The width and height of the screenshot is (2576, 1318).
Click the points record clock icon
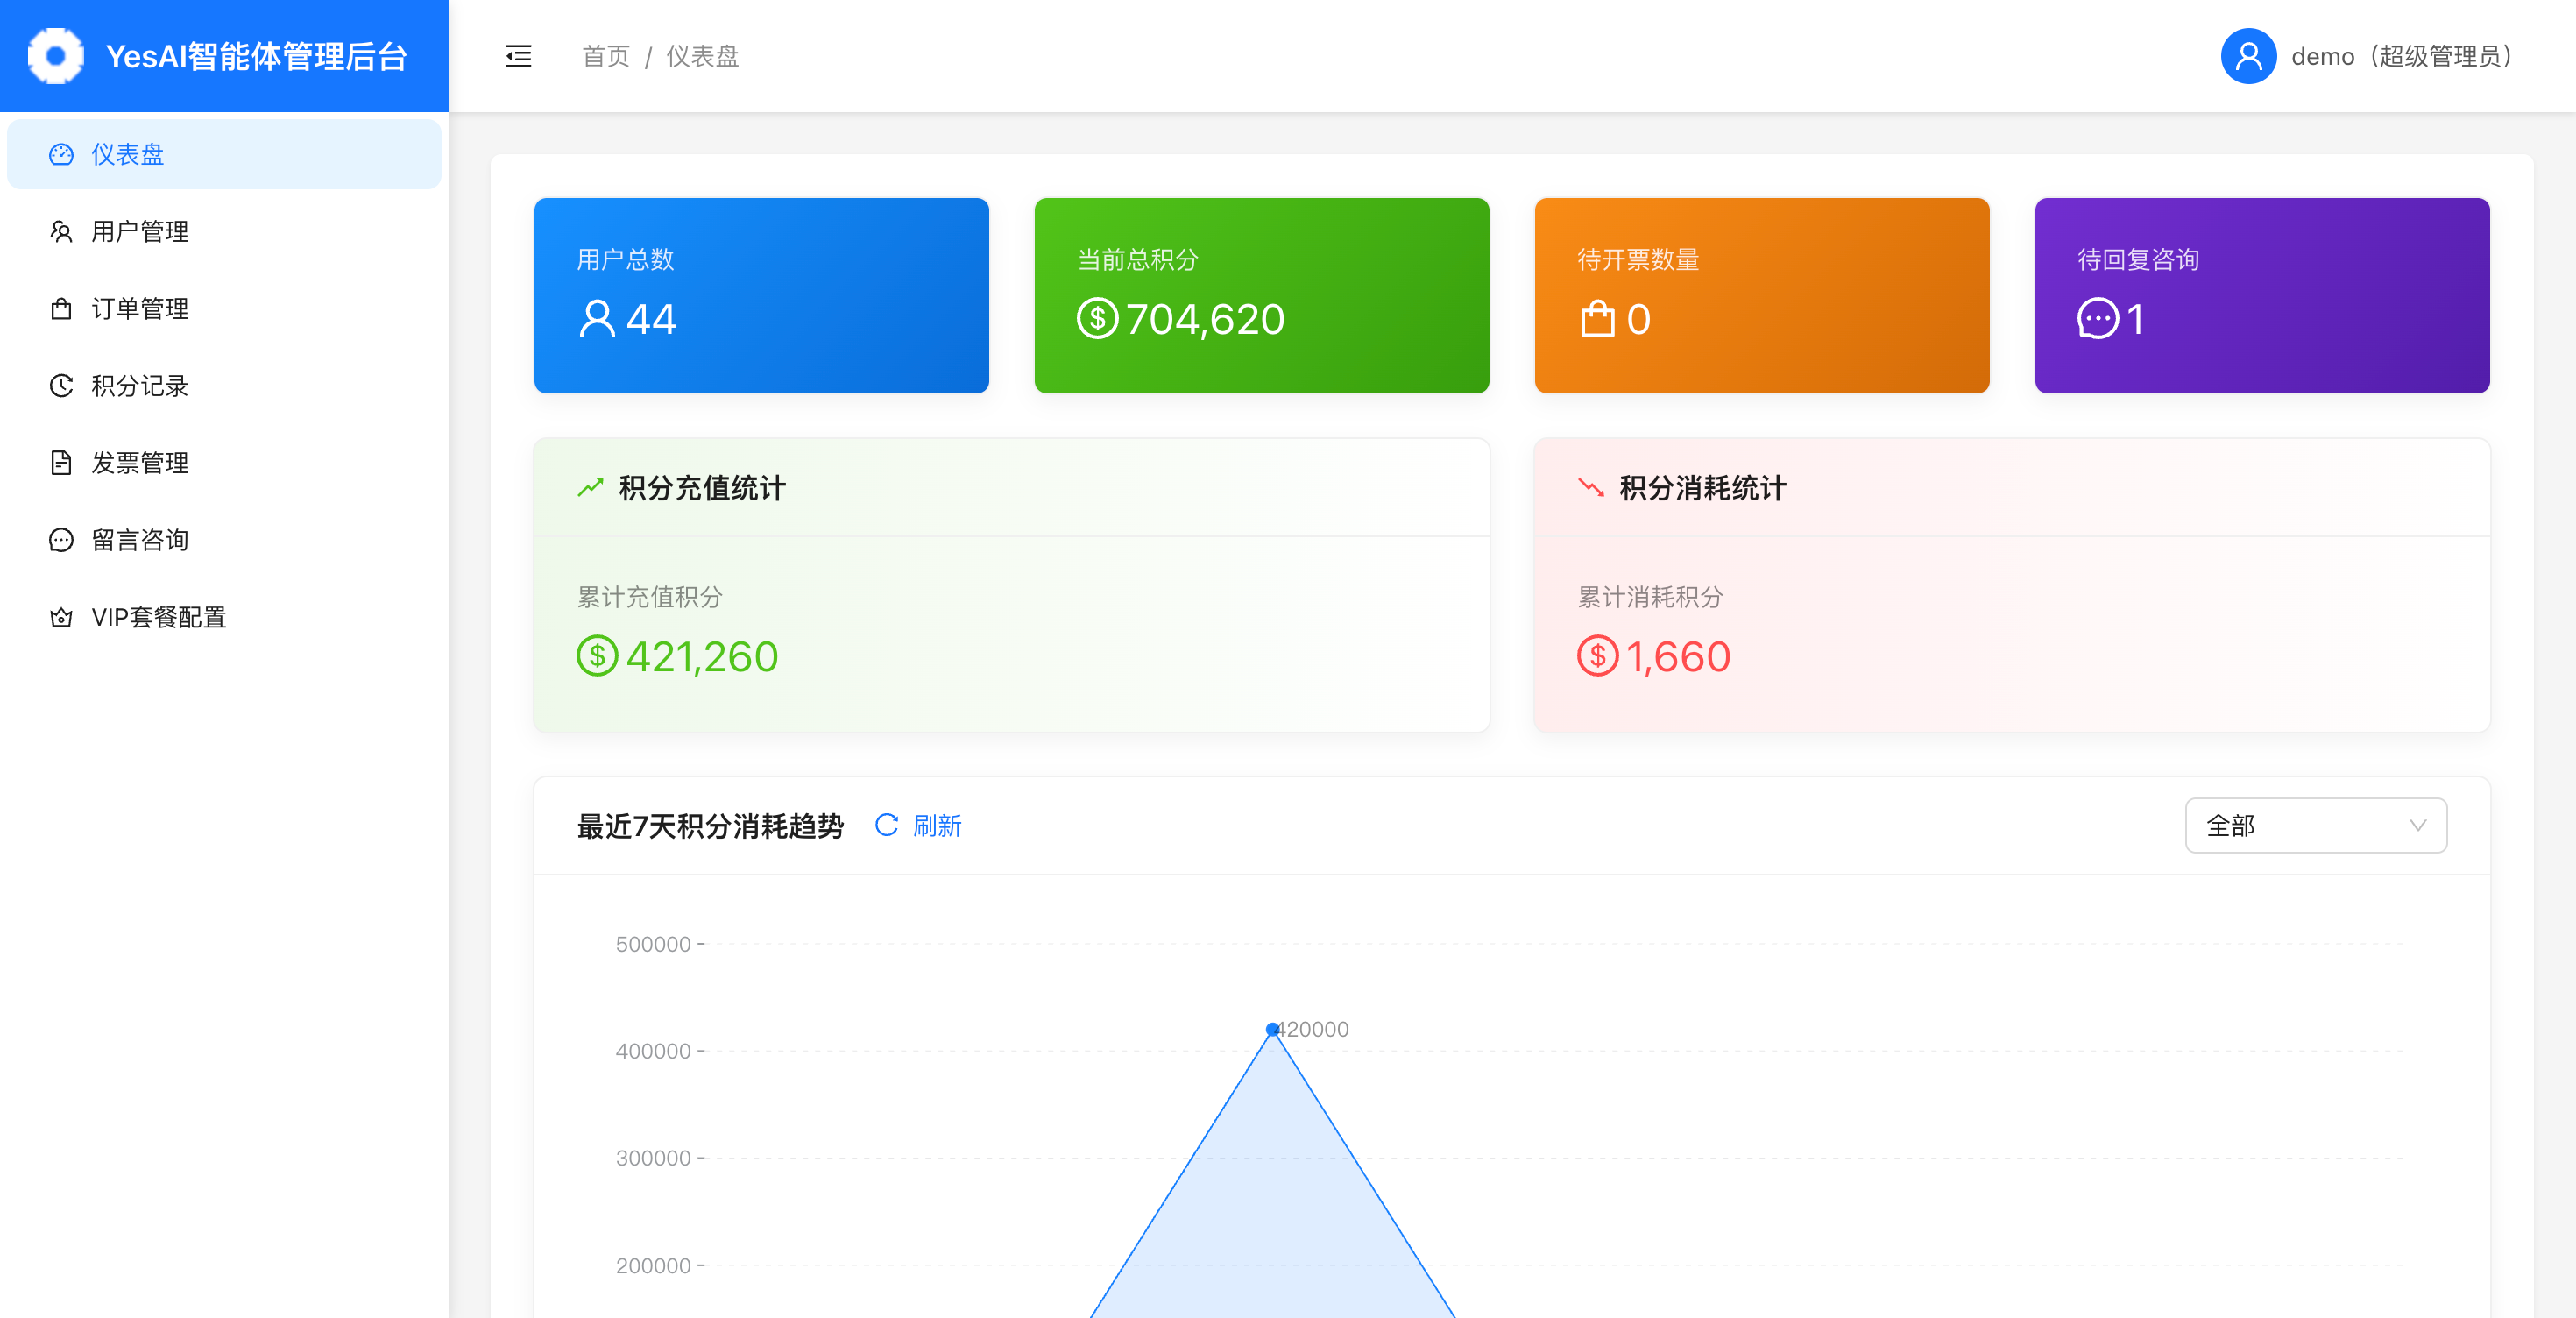tap(61, 385)
